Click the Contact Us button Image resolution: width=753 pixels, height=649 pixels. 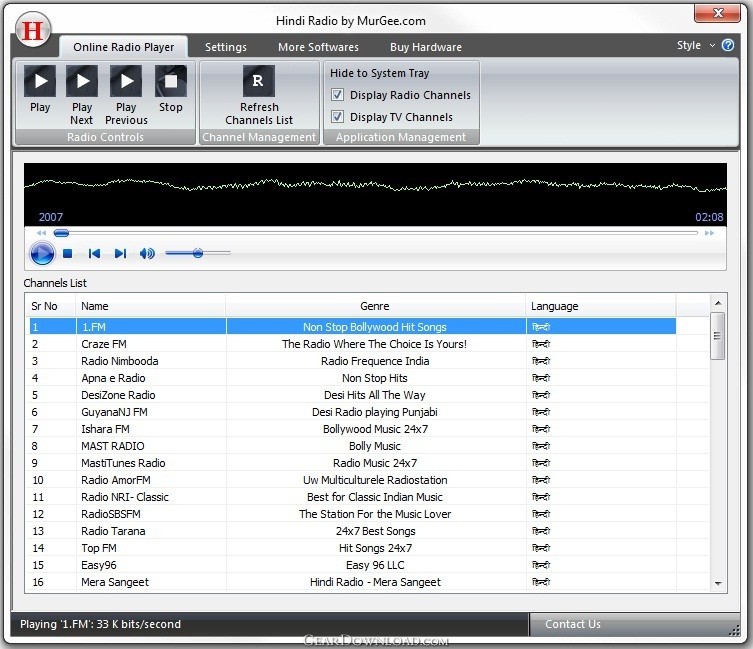pyautogui.click(x=572, y=624)
